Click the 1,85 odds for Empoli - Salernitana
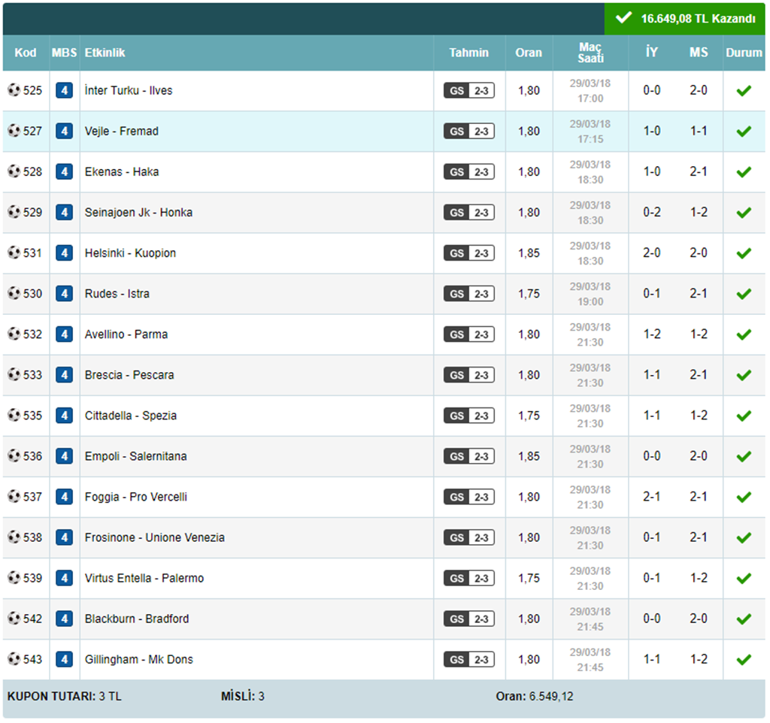This screenshot has height=723, width=770. (528, 457)
